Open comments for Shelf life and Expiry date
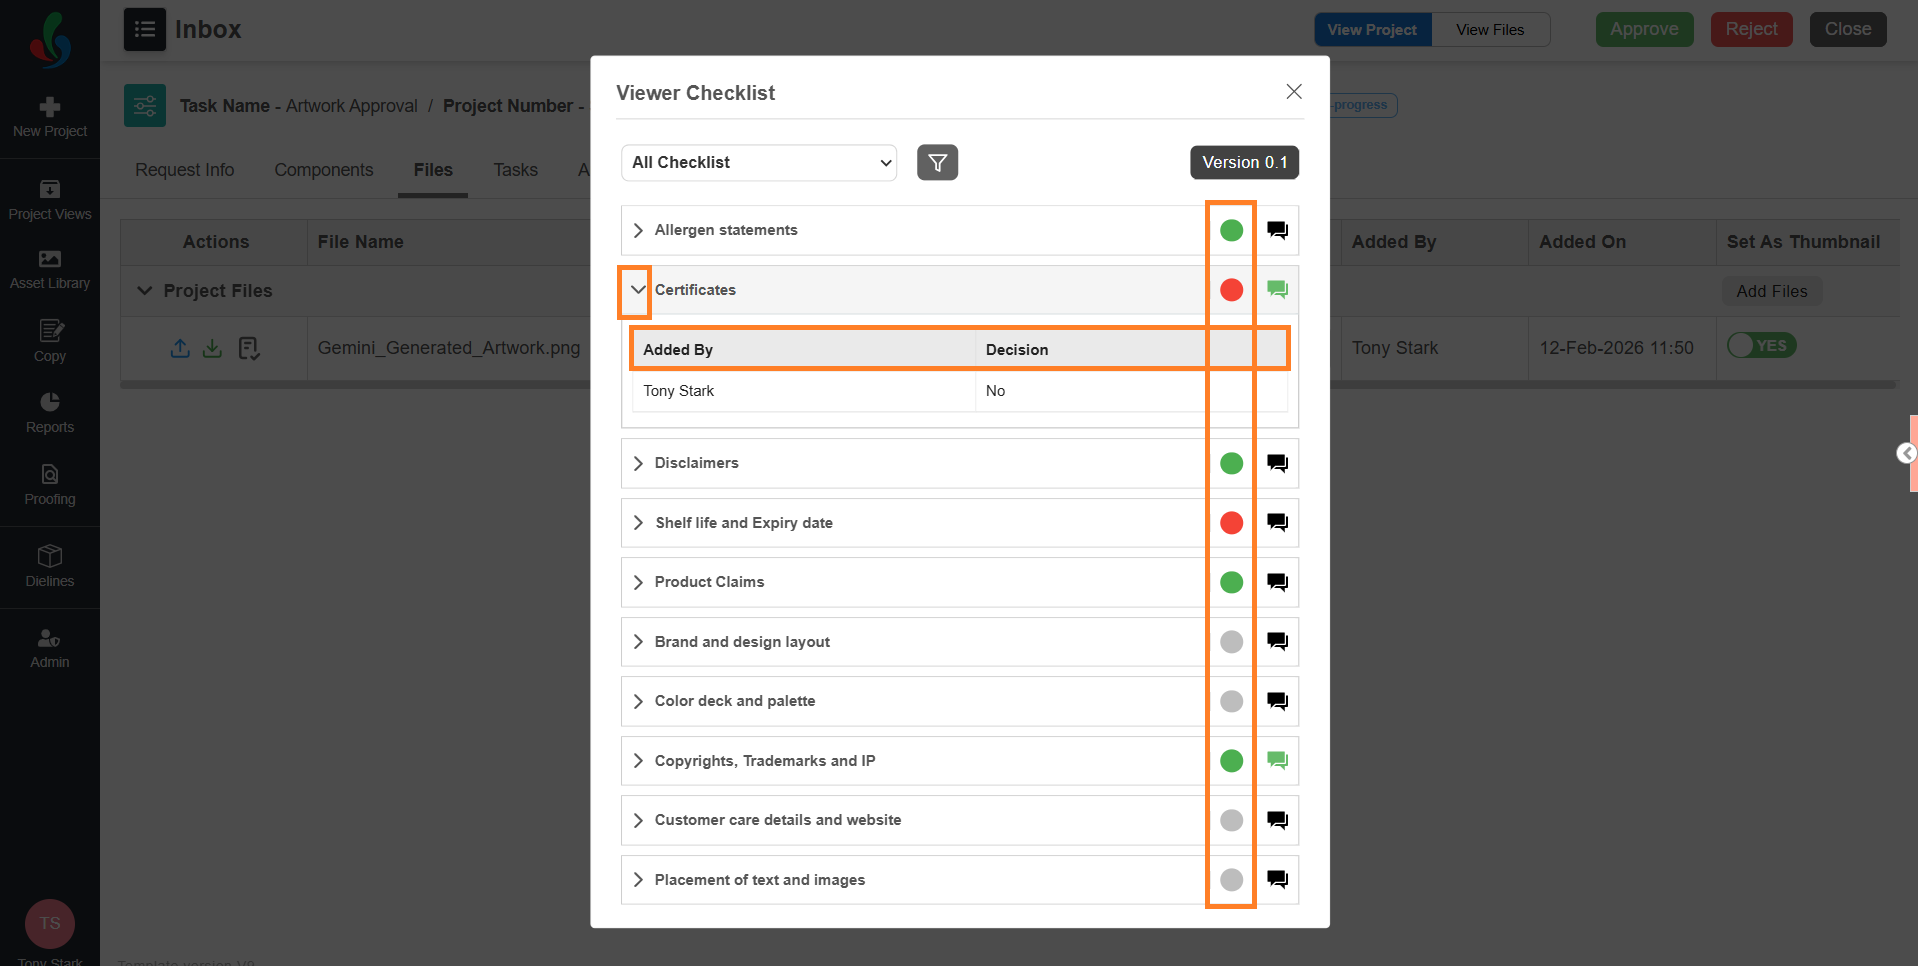 [1277, 522]
